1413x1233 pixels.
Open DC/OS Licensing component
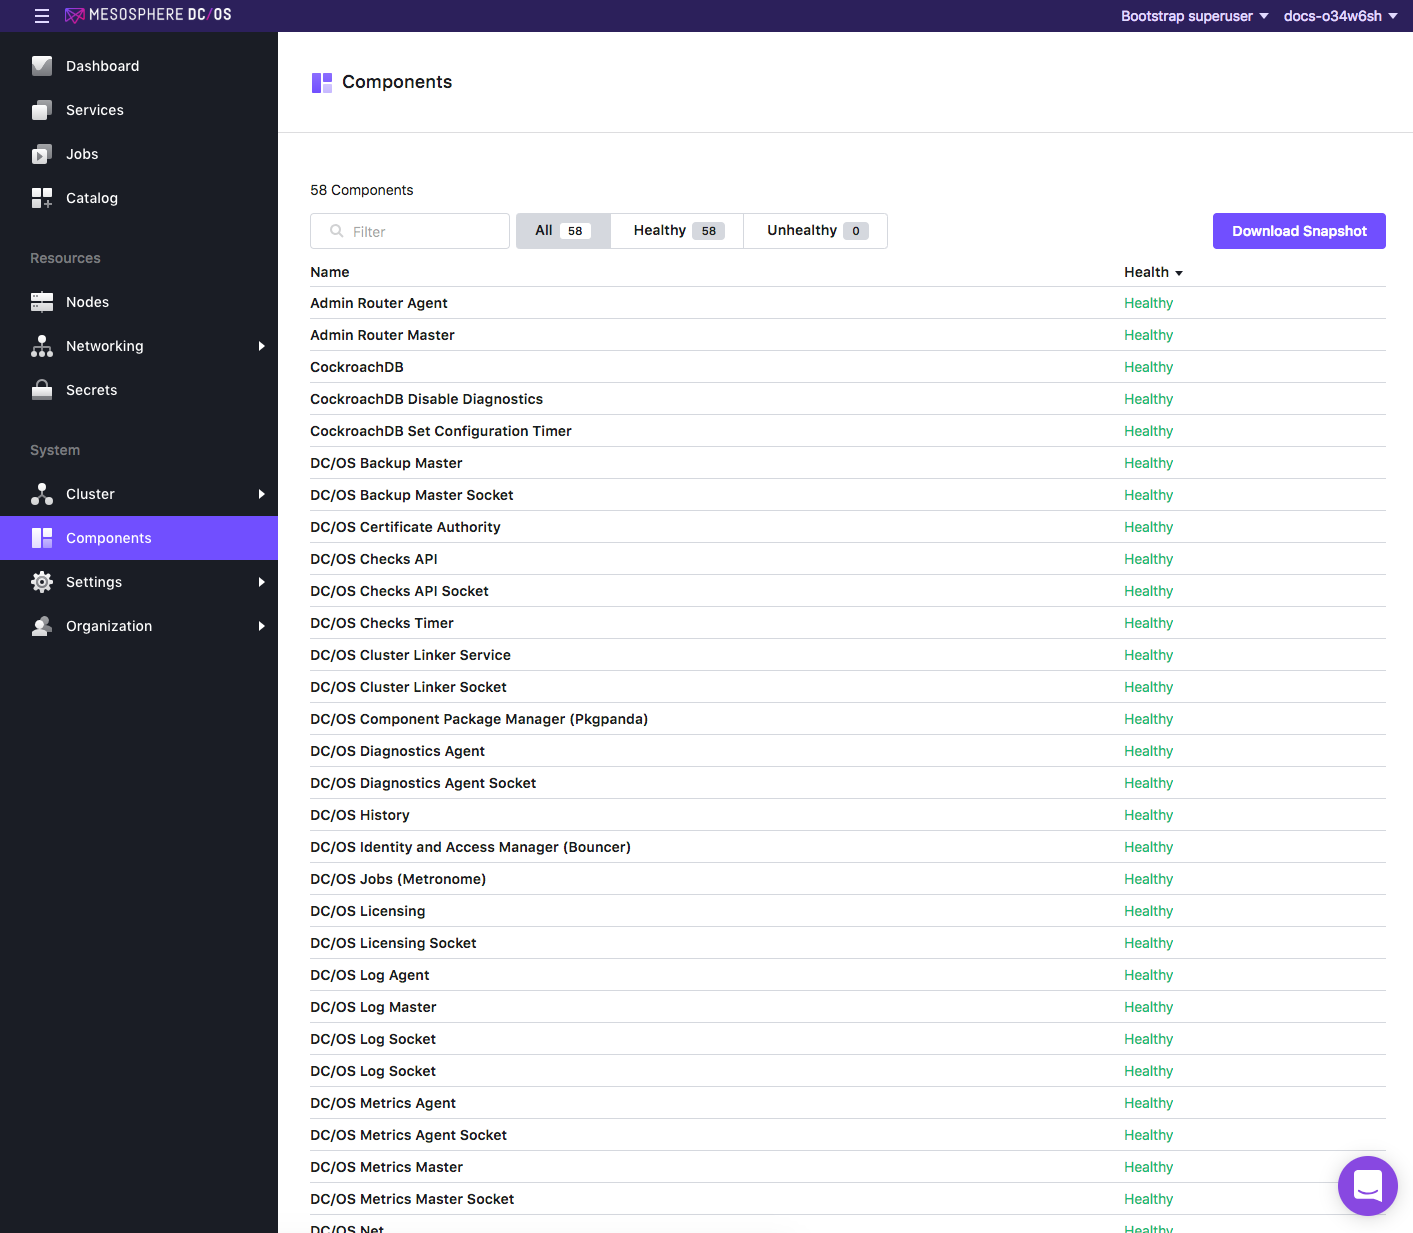click(x=368, y=911)
